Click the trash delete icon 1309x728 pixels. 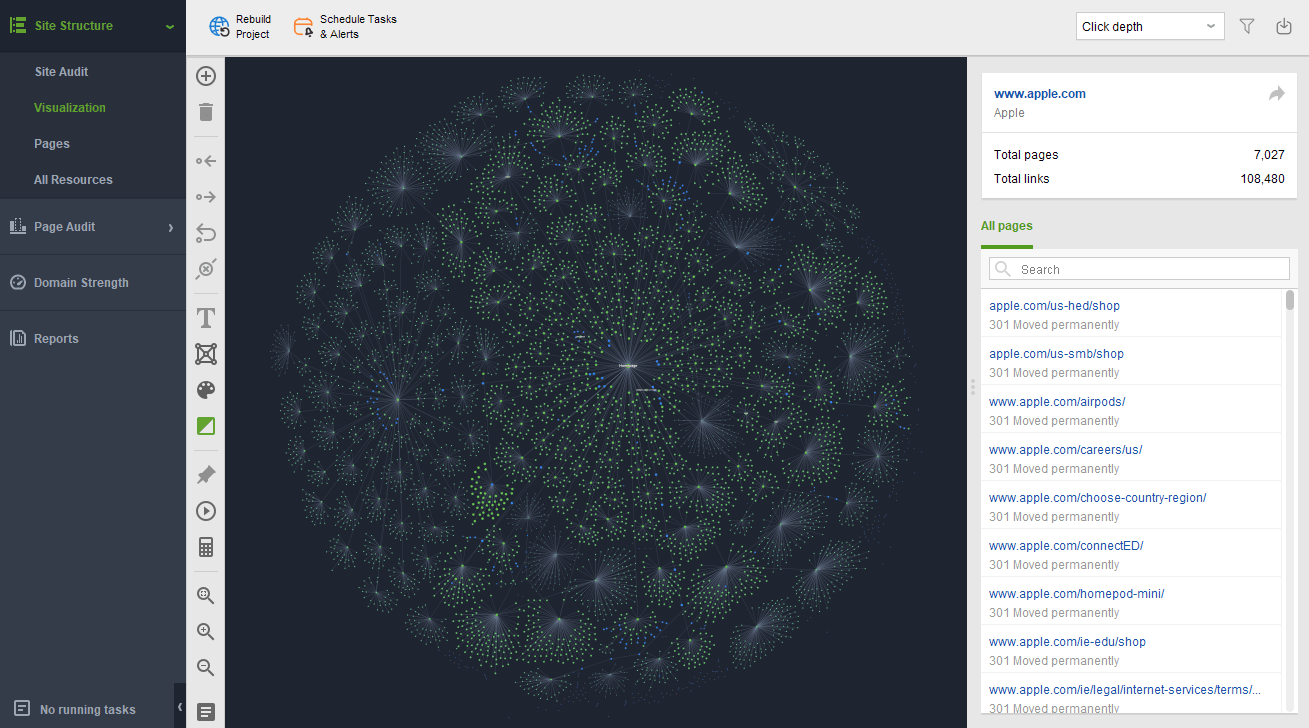coord(206,112)
